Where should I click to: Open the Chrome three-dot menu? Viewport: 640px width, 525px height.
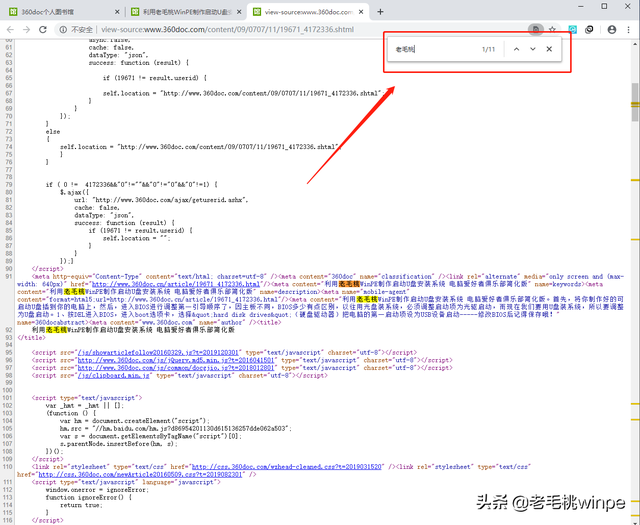pos(628,29)
